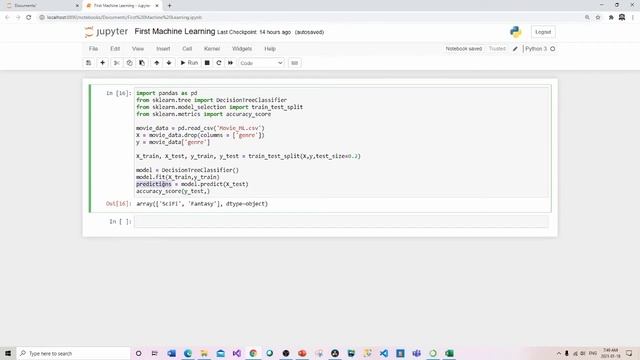Click the import pandas as pd line
Viewport: 640px width, 360px height.
click(167, 93)
